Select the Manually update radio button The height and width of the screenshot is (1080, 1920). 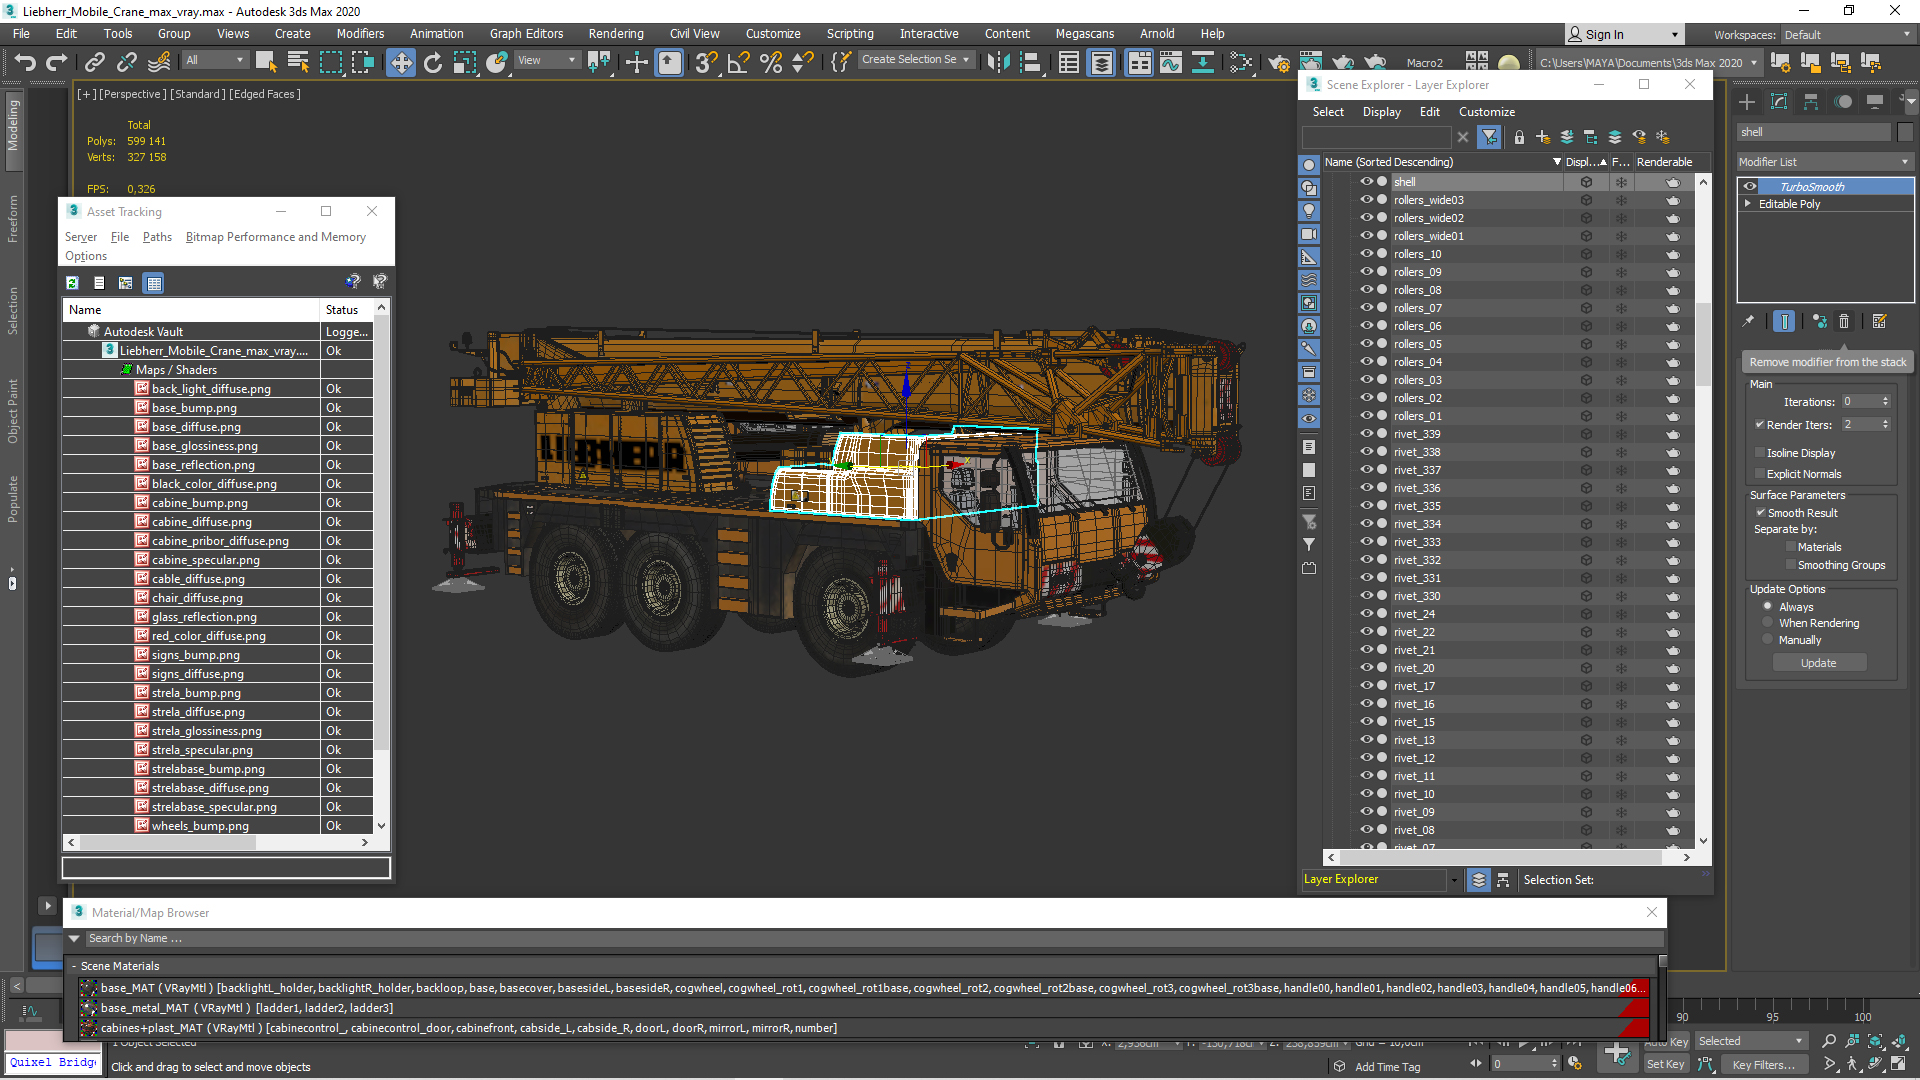click(x=1768, y=640)
